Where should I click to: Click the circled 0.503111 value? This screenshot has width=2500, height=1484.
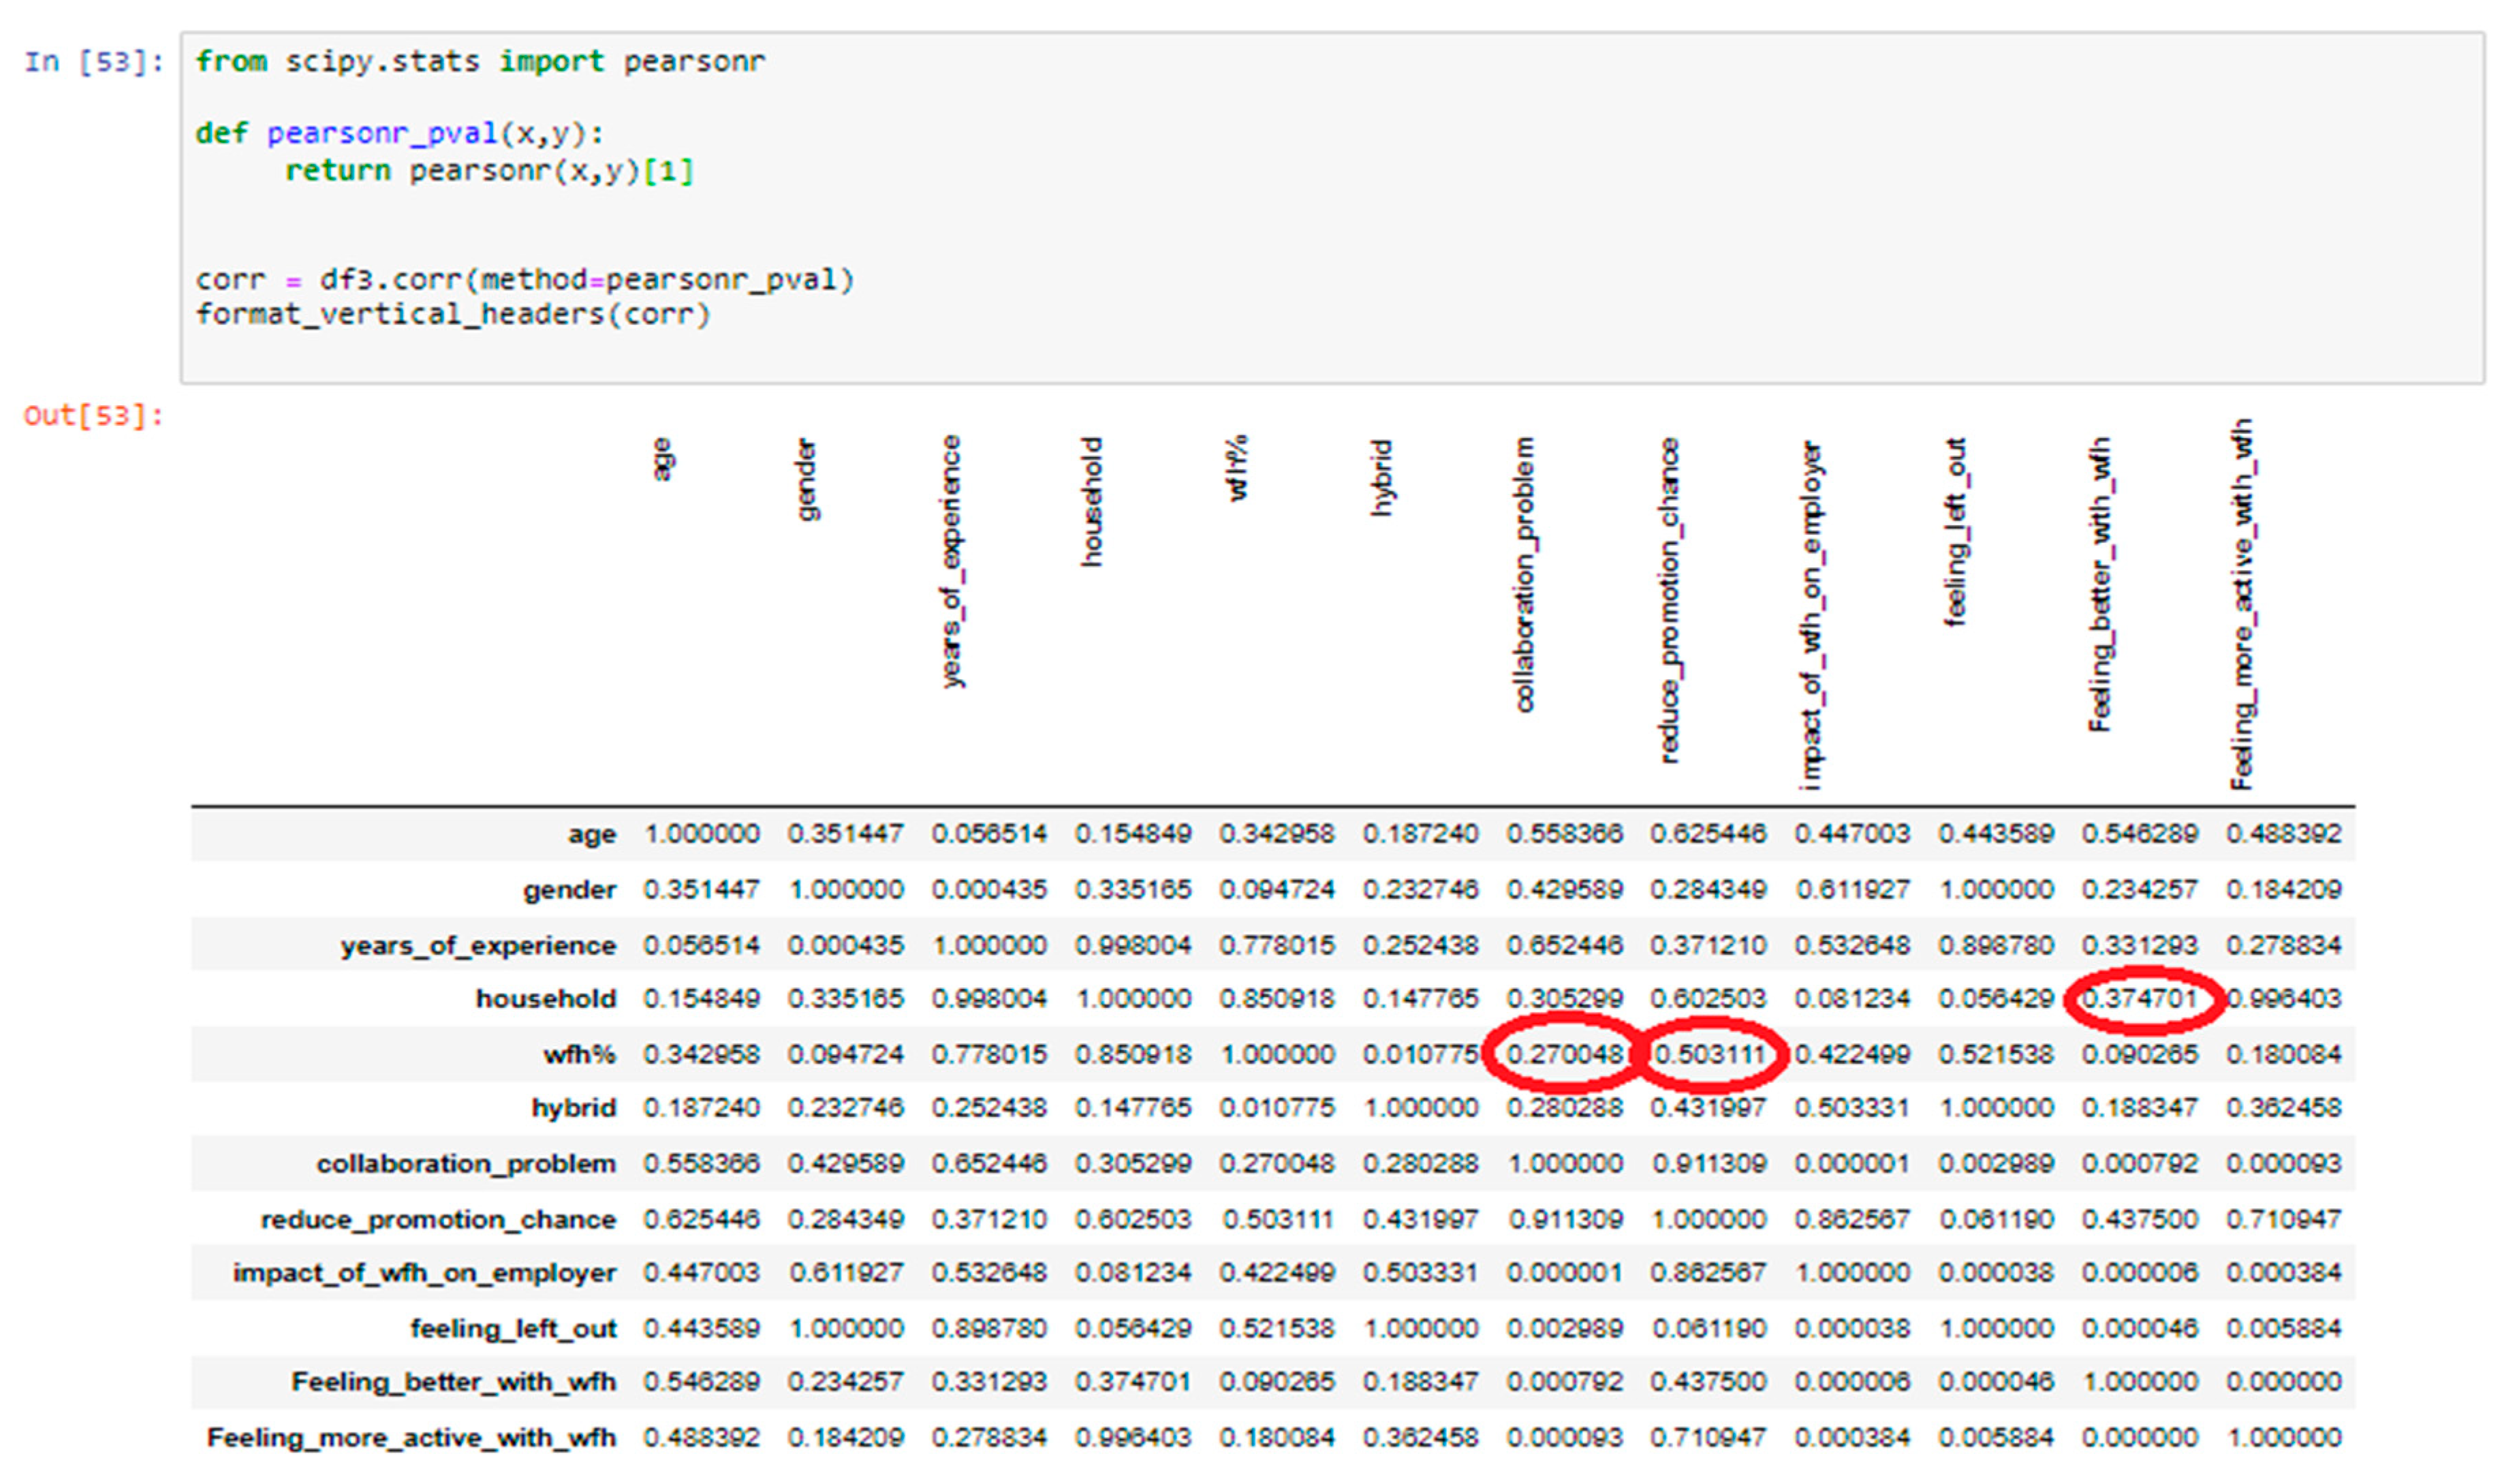[1708, 1054]
